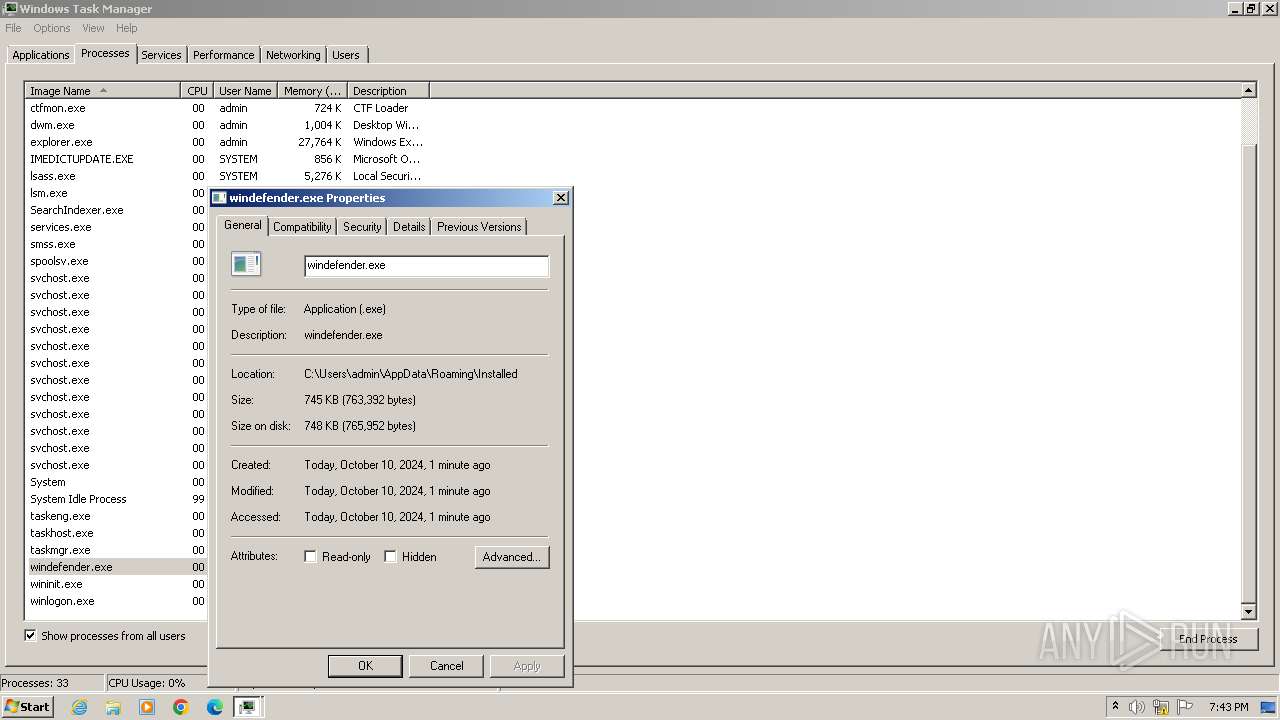Viewport: 1280px width, 720px height.
Task: Select the ctfmon.exe process row
Action: [x=227, y=108]
